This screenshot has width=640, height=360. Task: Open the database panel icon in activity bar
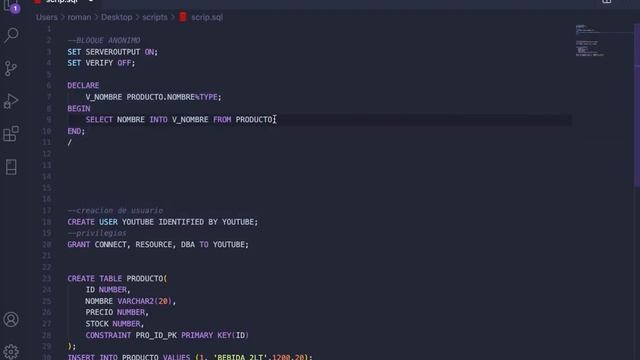[11, 167]
